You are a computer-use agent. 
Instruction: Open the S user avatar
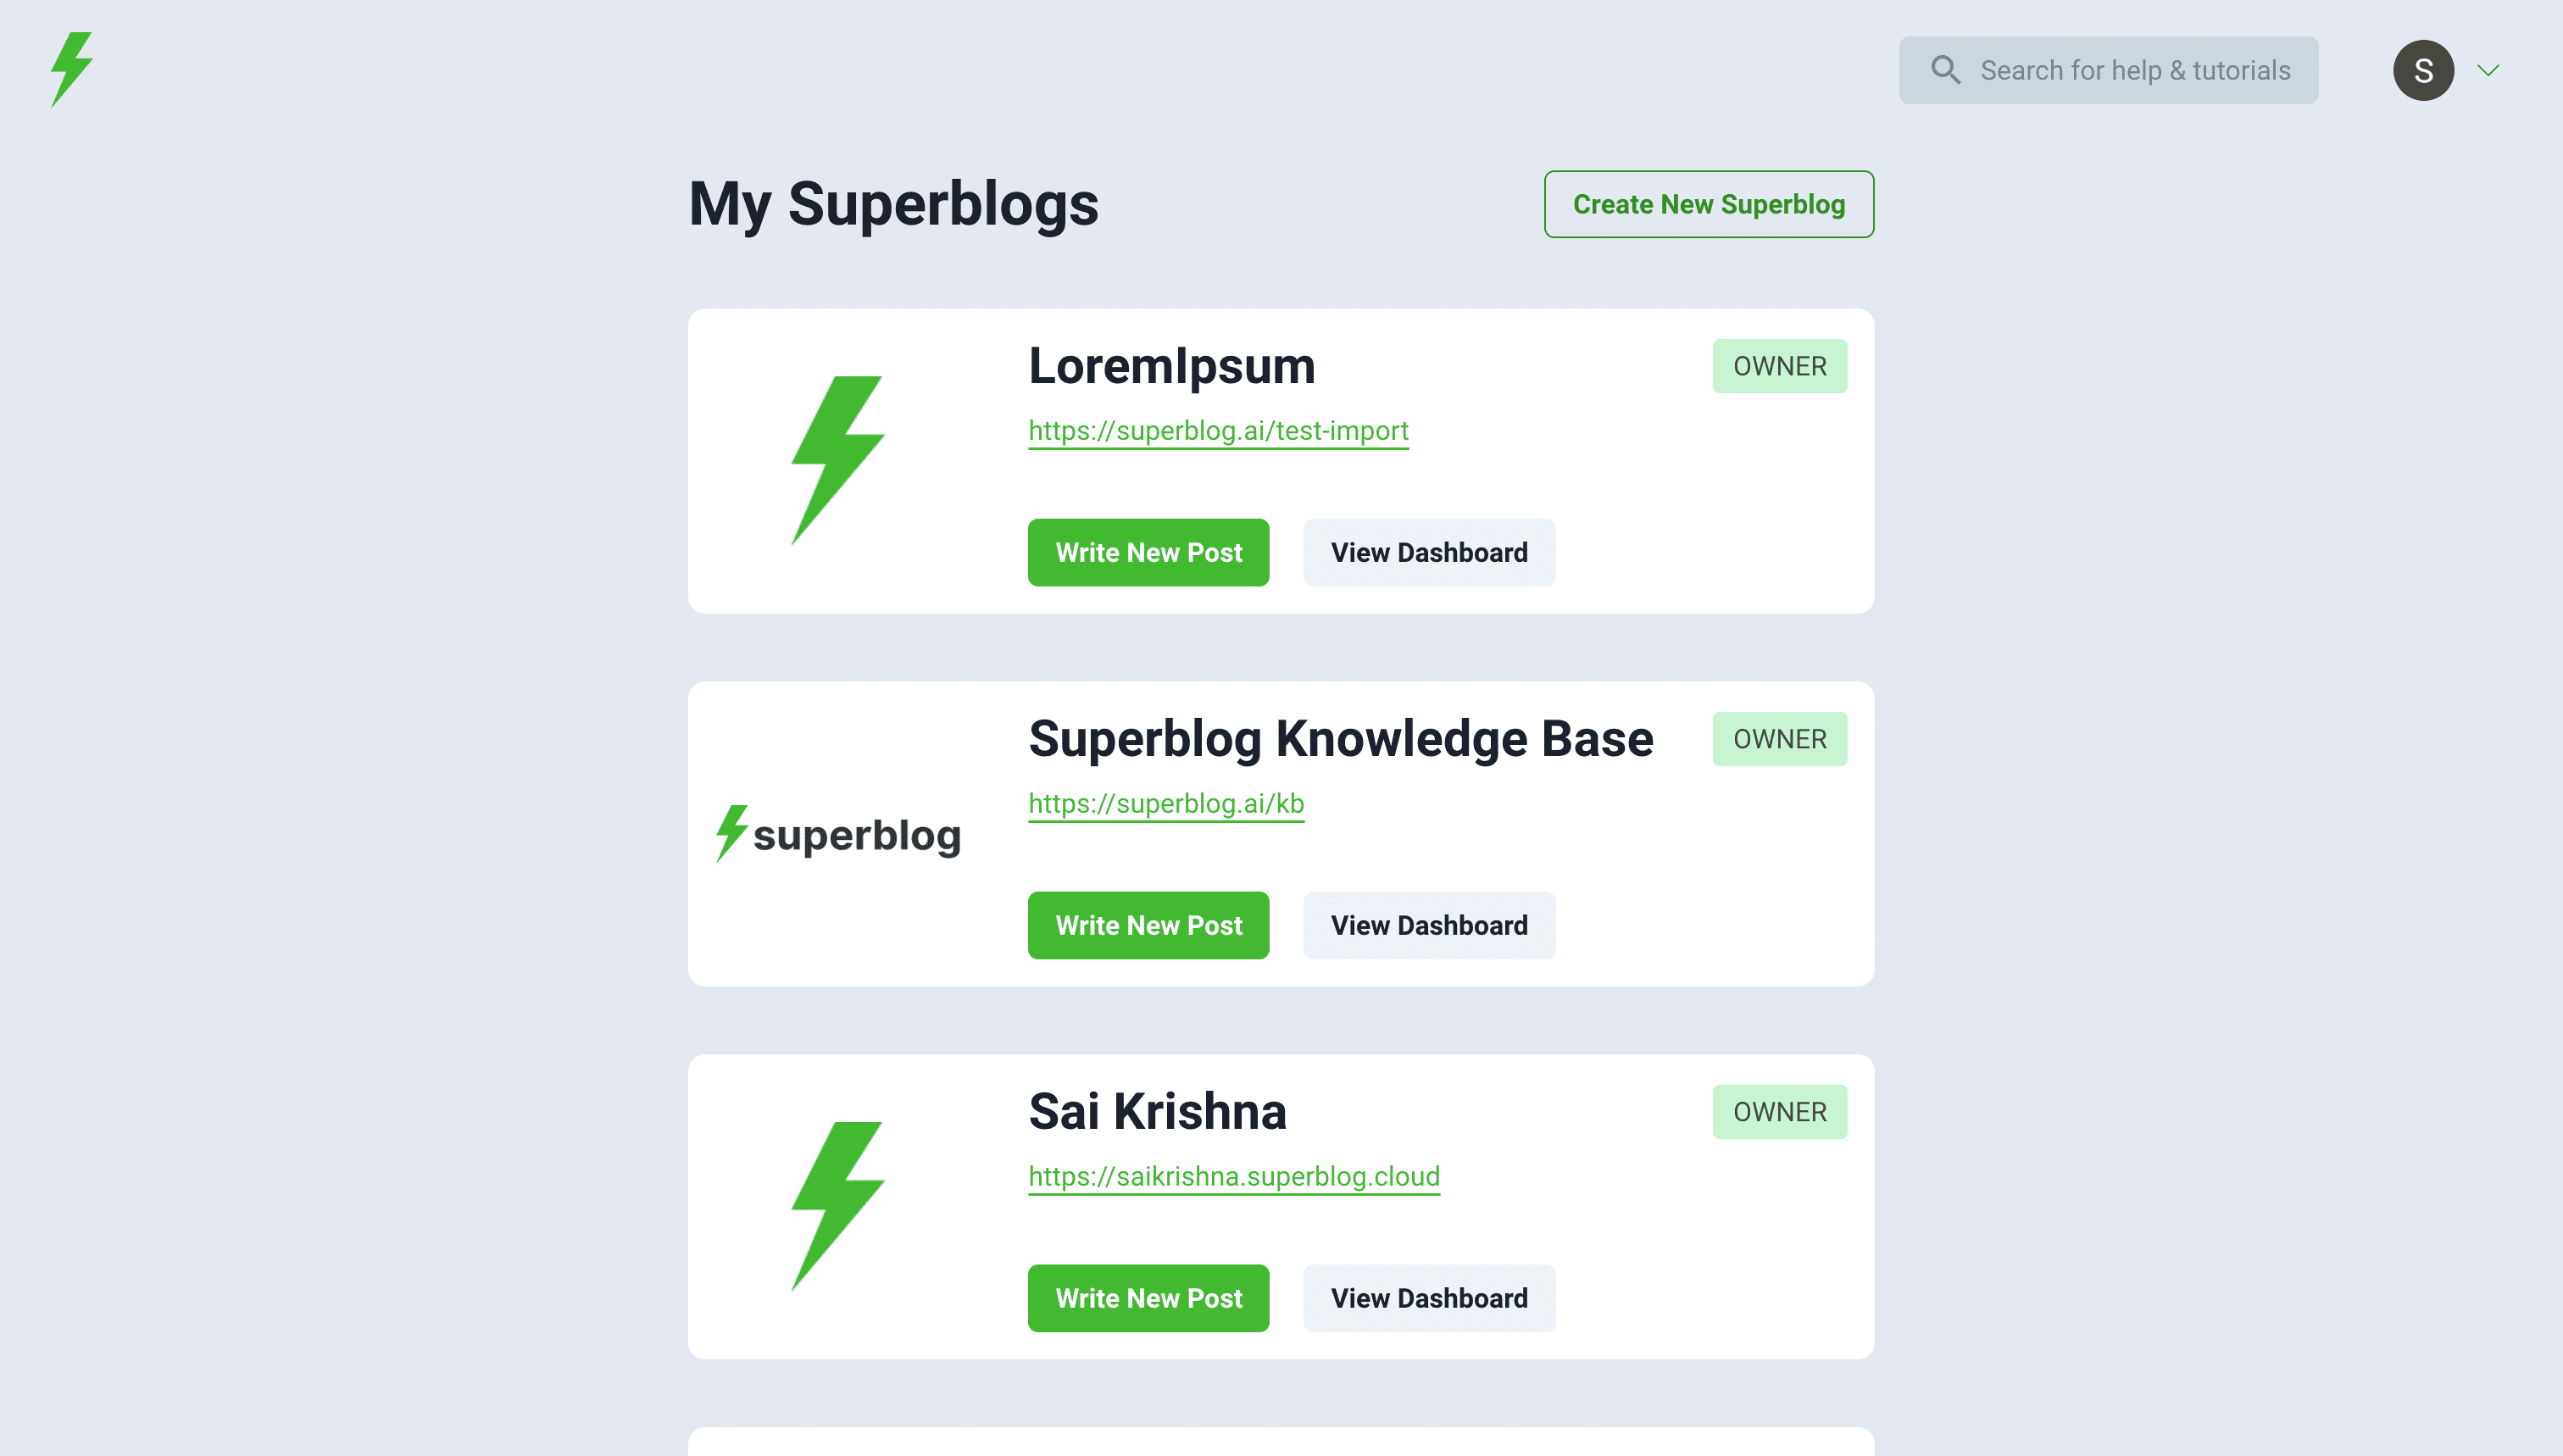pyautogui.click(x=2422, y=70)
